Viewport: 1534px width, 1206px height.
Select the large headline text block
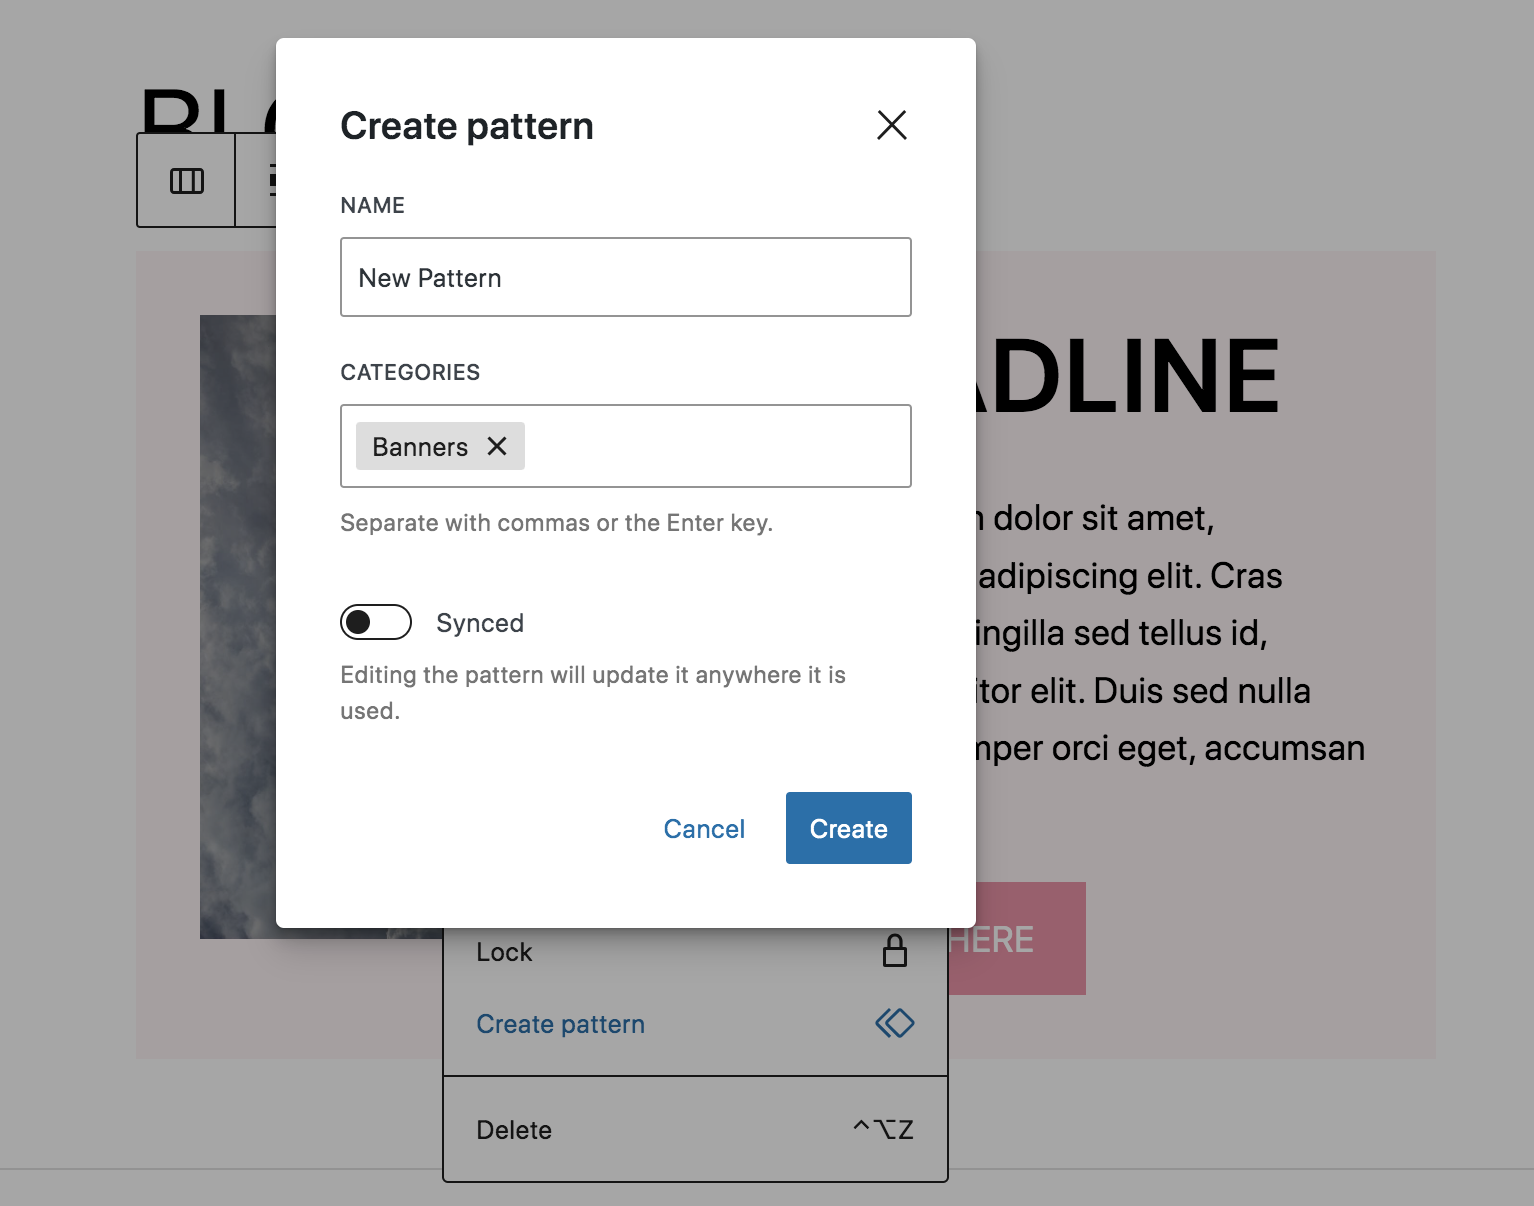pos(1130,377)
